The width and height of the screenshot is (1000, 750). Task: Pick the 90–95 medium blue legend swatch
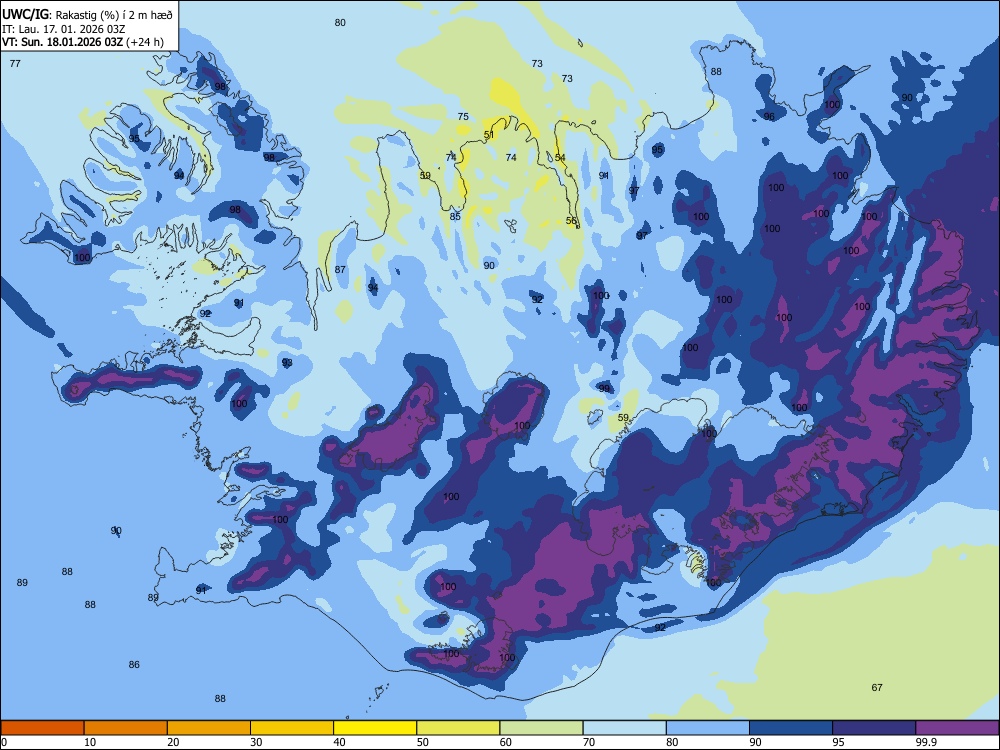(x=791, y=728)
